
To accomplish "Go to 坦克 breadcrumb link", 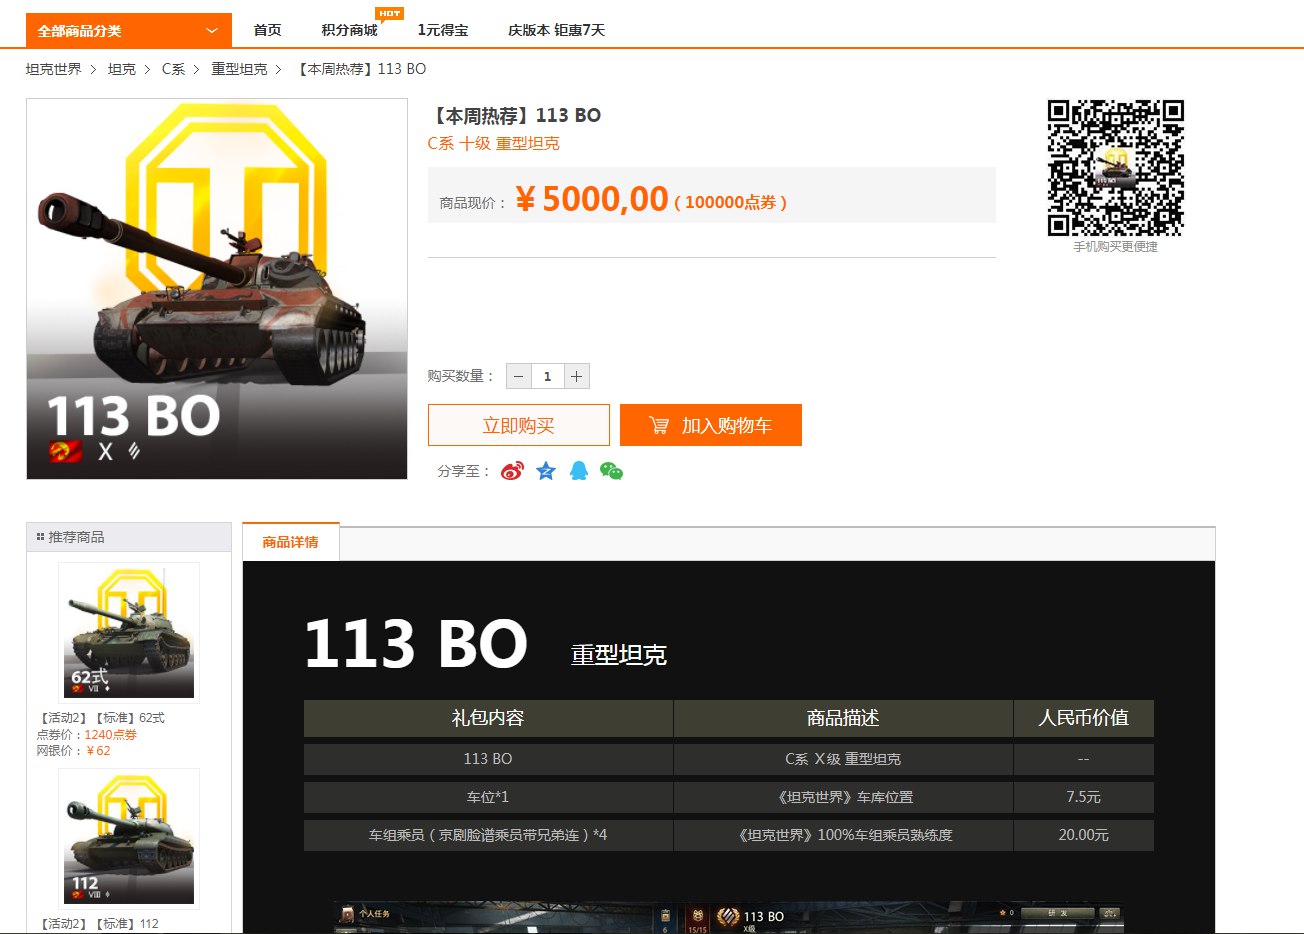I will point(122,69).
